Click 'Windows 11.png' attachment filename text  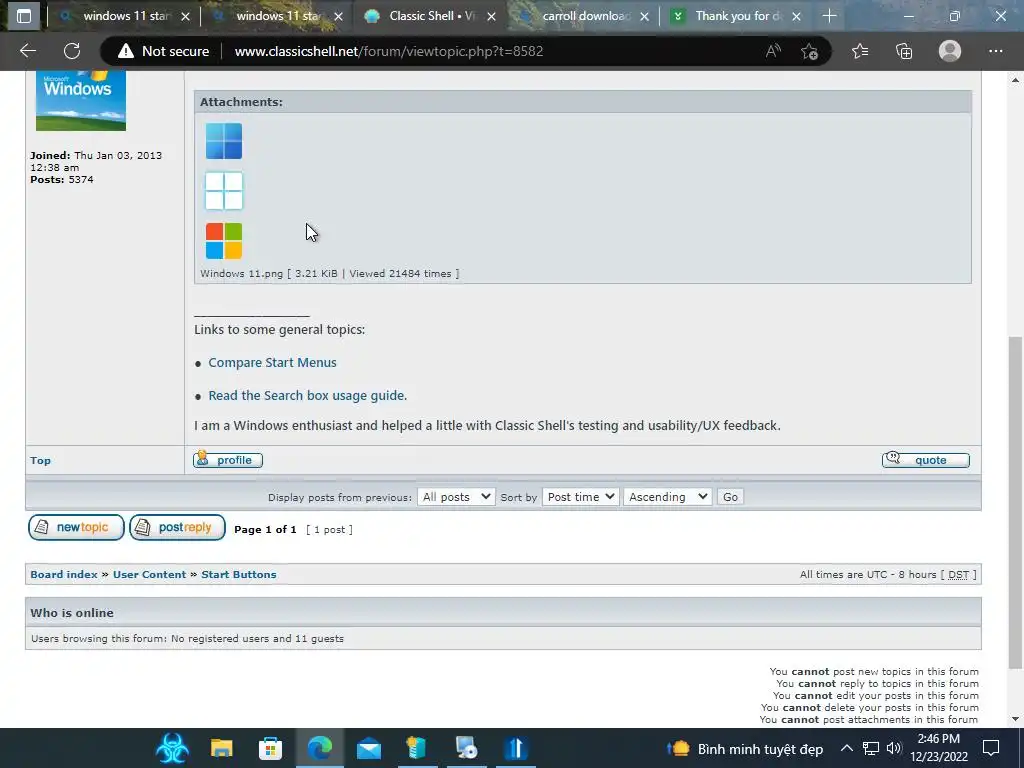(x=241, y=274)
